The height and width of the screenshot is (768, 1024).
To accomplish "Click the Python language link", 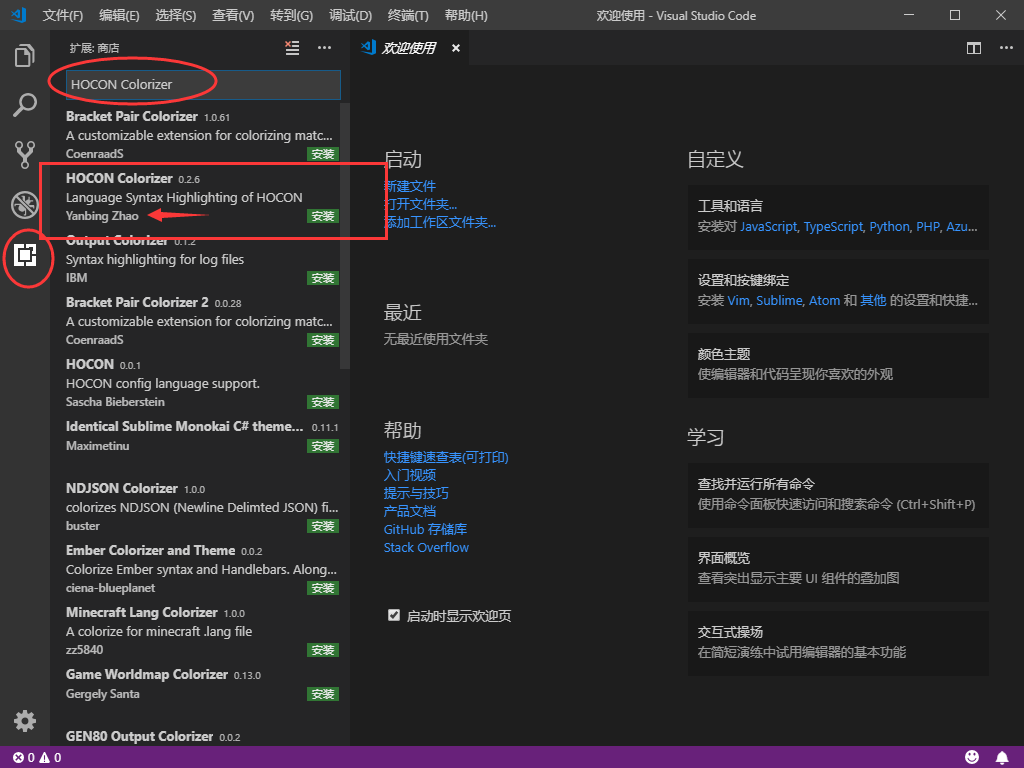I will [889, 227].
